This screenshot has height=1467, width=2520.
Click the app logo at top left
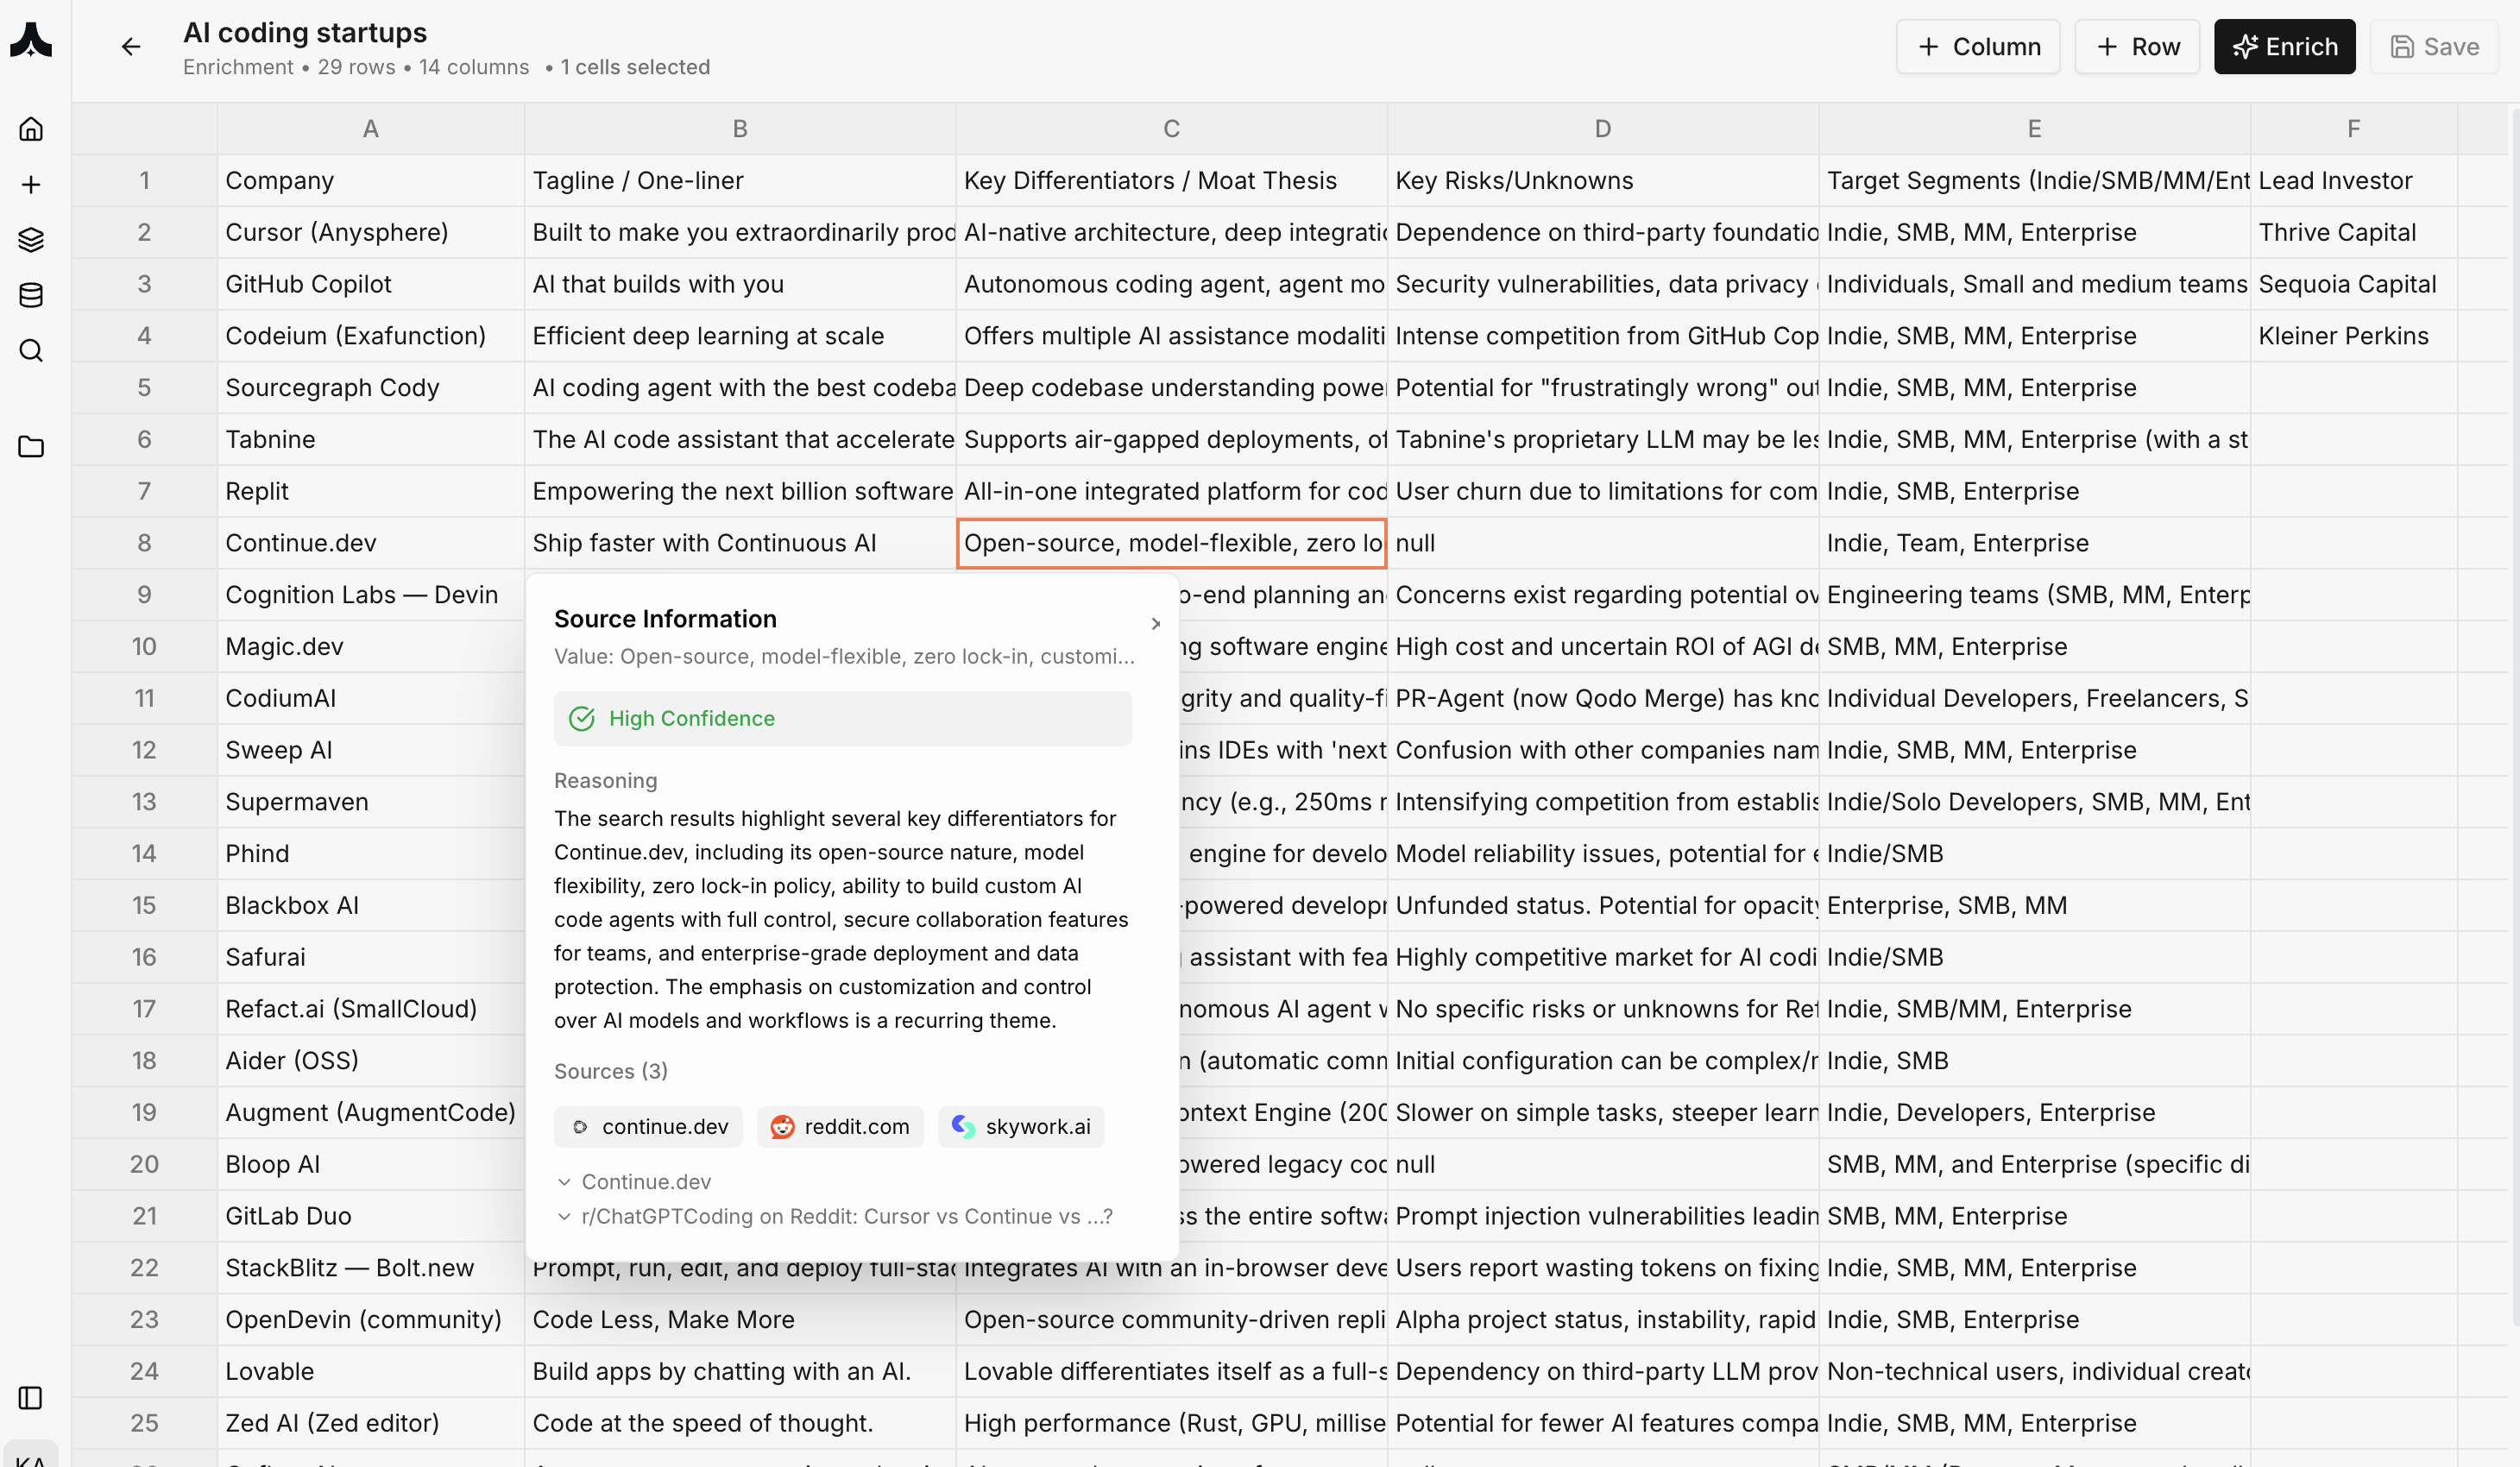point(31,41)
